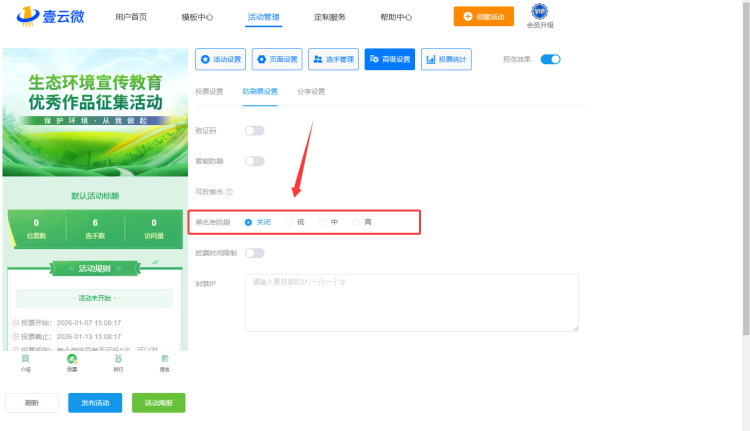The width and height of the screenshot is (750, 431).
Task: Click the help icon beside 可投城市
Action: 229,191
